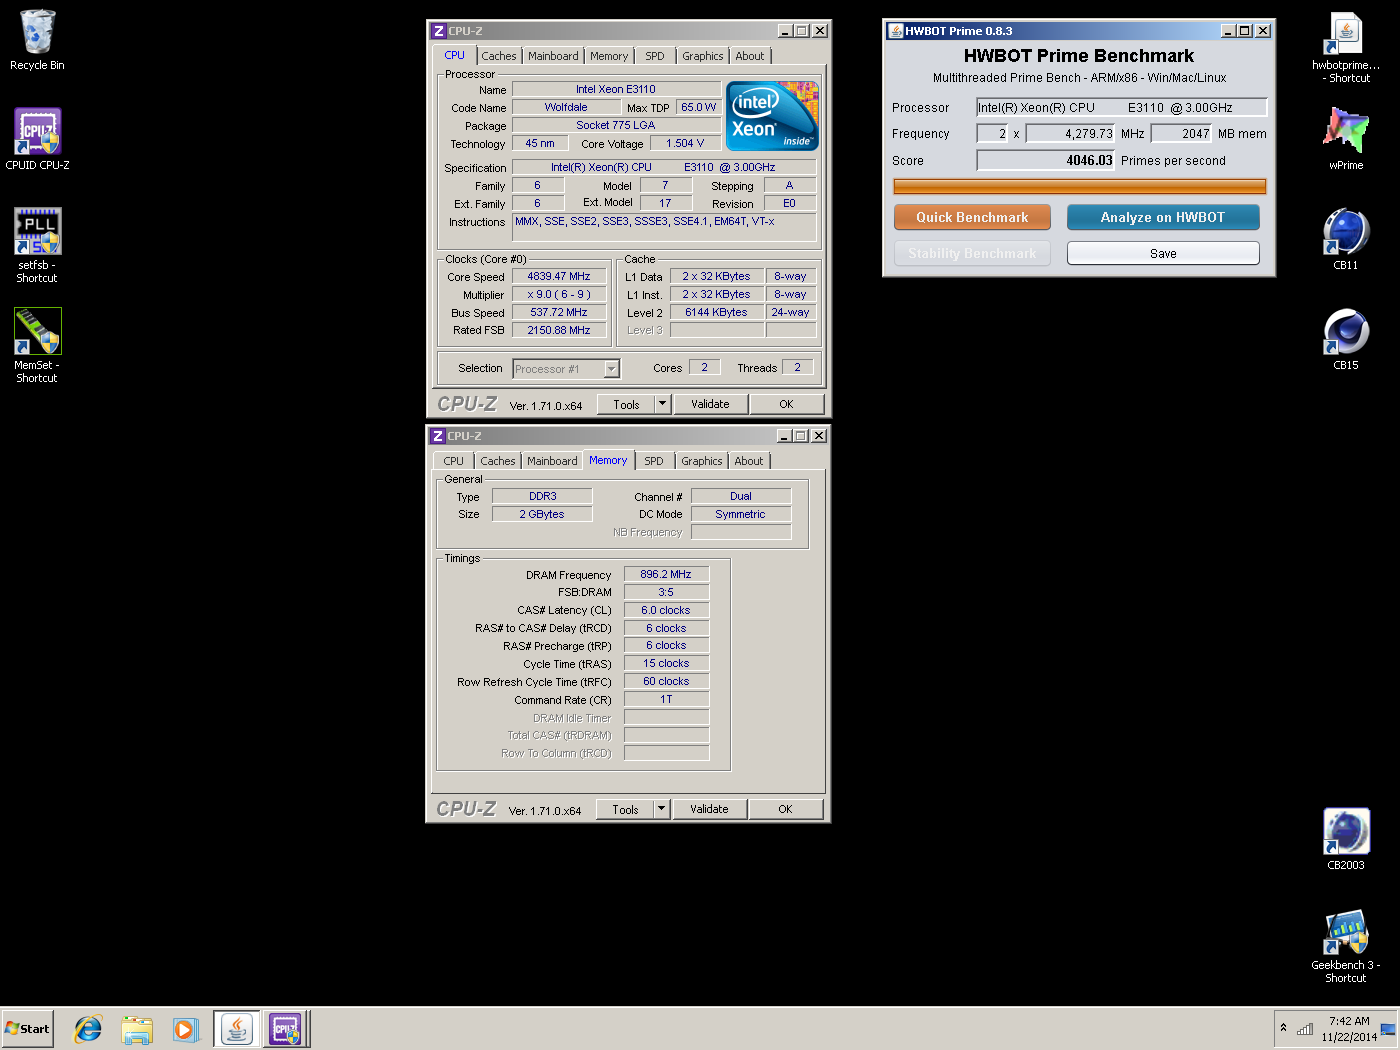Click the orange benchmark progress bar
The width and height of the screenshot is (1400, 1050).
pyautogui.click(x=1079, y=186)
